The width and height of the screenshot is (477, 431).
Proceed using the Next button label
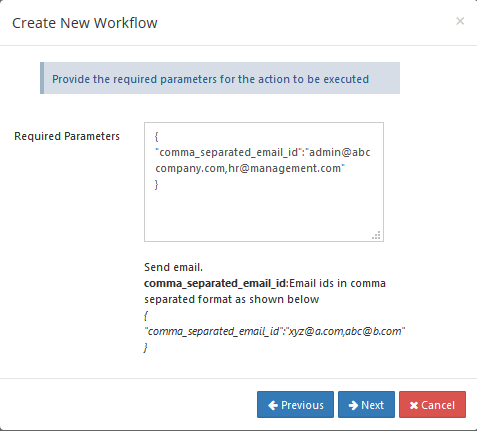click(372, 405)
